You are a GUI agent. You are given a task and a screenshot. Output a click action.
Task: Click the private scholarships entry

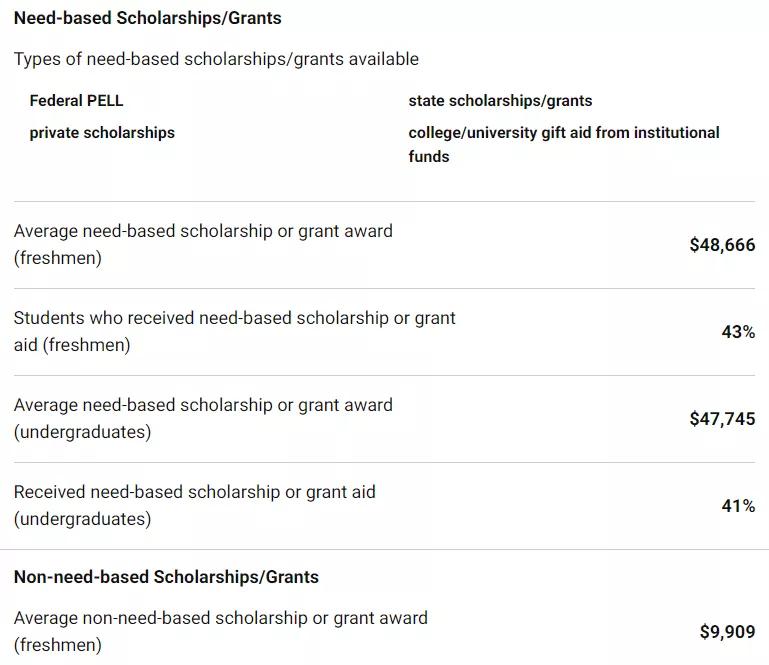pyautogui.click(x=102, y=132)
